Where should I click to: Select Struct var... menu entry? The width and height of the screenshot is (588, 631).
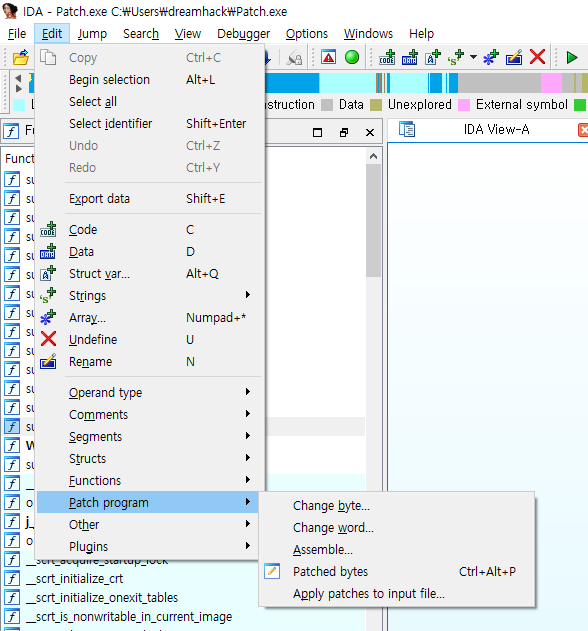coord(150,274)
